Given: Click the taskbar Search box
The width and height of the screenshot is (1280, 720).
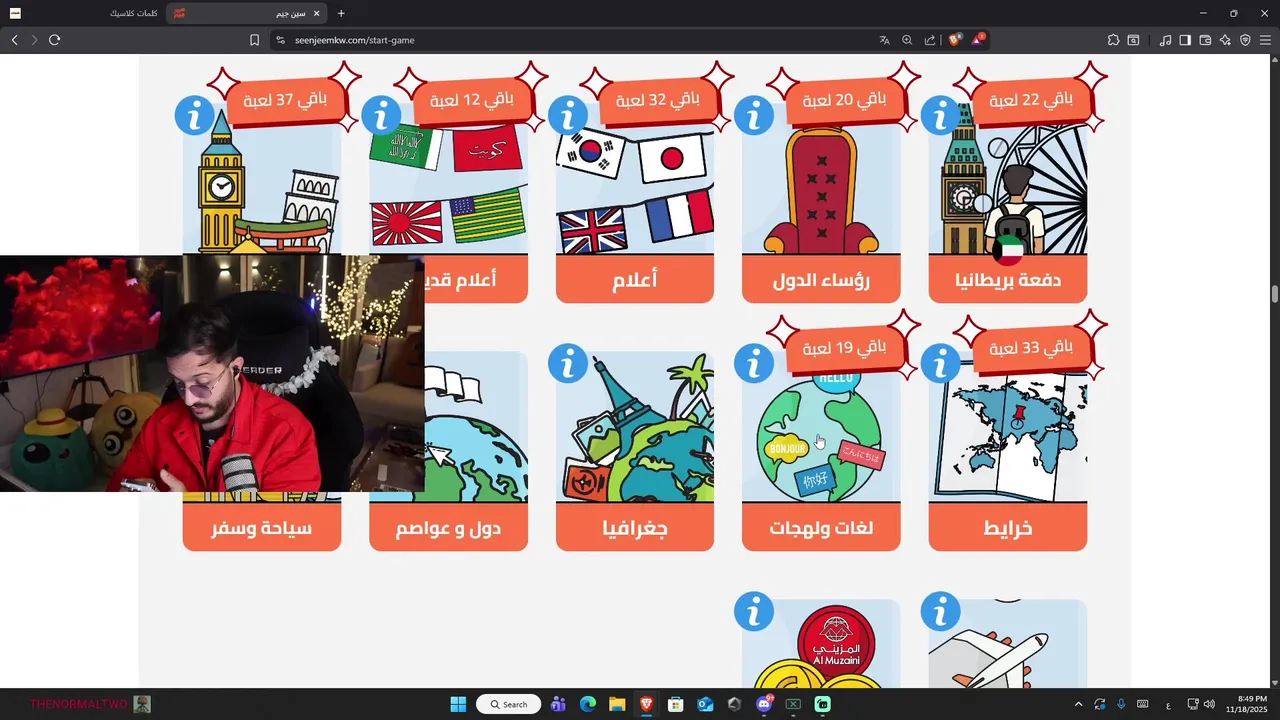Looking at the screenshot, I should click(508, 704).
